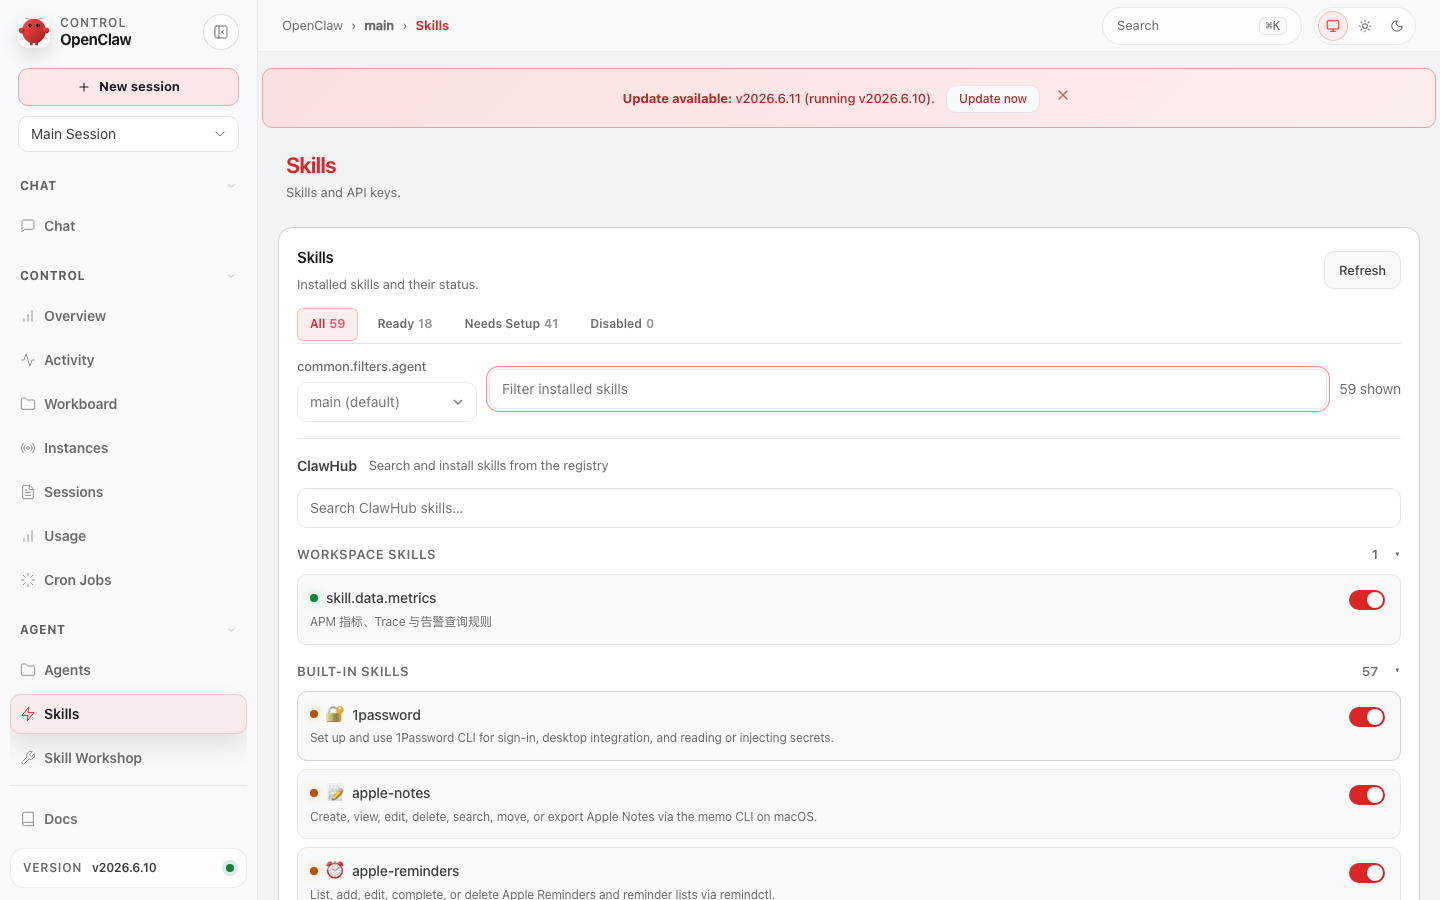The height and width of the screenshot is (900, 1440).
Task: Click the apple-reminders alarm clock icon
Action: tap(335, 870)
